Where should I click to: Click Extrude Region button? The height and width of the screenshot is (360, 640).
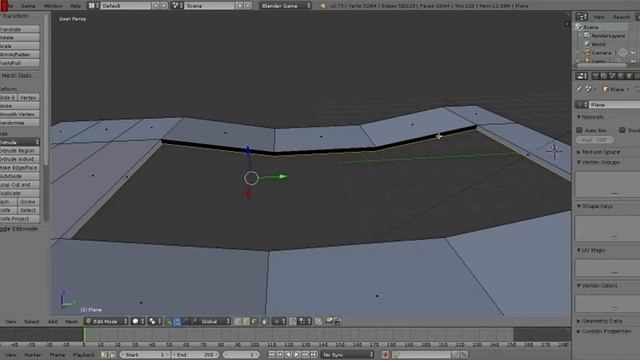(x=19, y=151)
